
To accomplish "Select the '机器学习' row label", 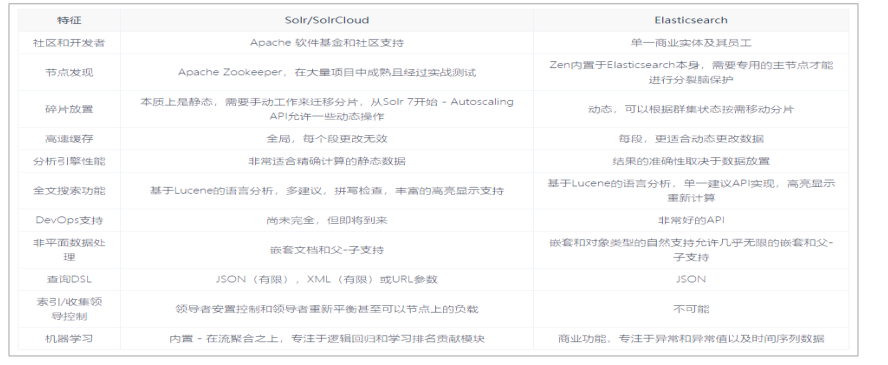I will [69, 338].
